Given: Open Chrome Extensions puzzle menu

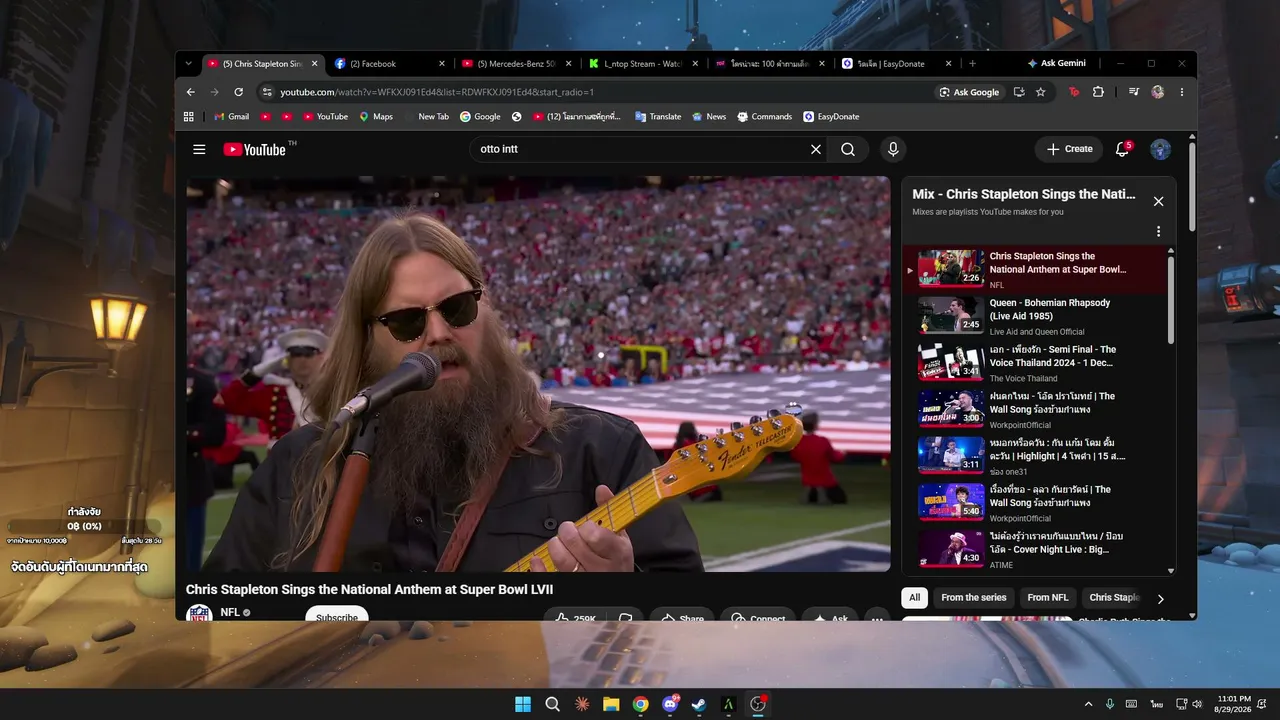Looking at the screenshot, I should [x=1098, y=92].
